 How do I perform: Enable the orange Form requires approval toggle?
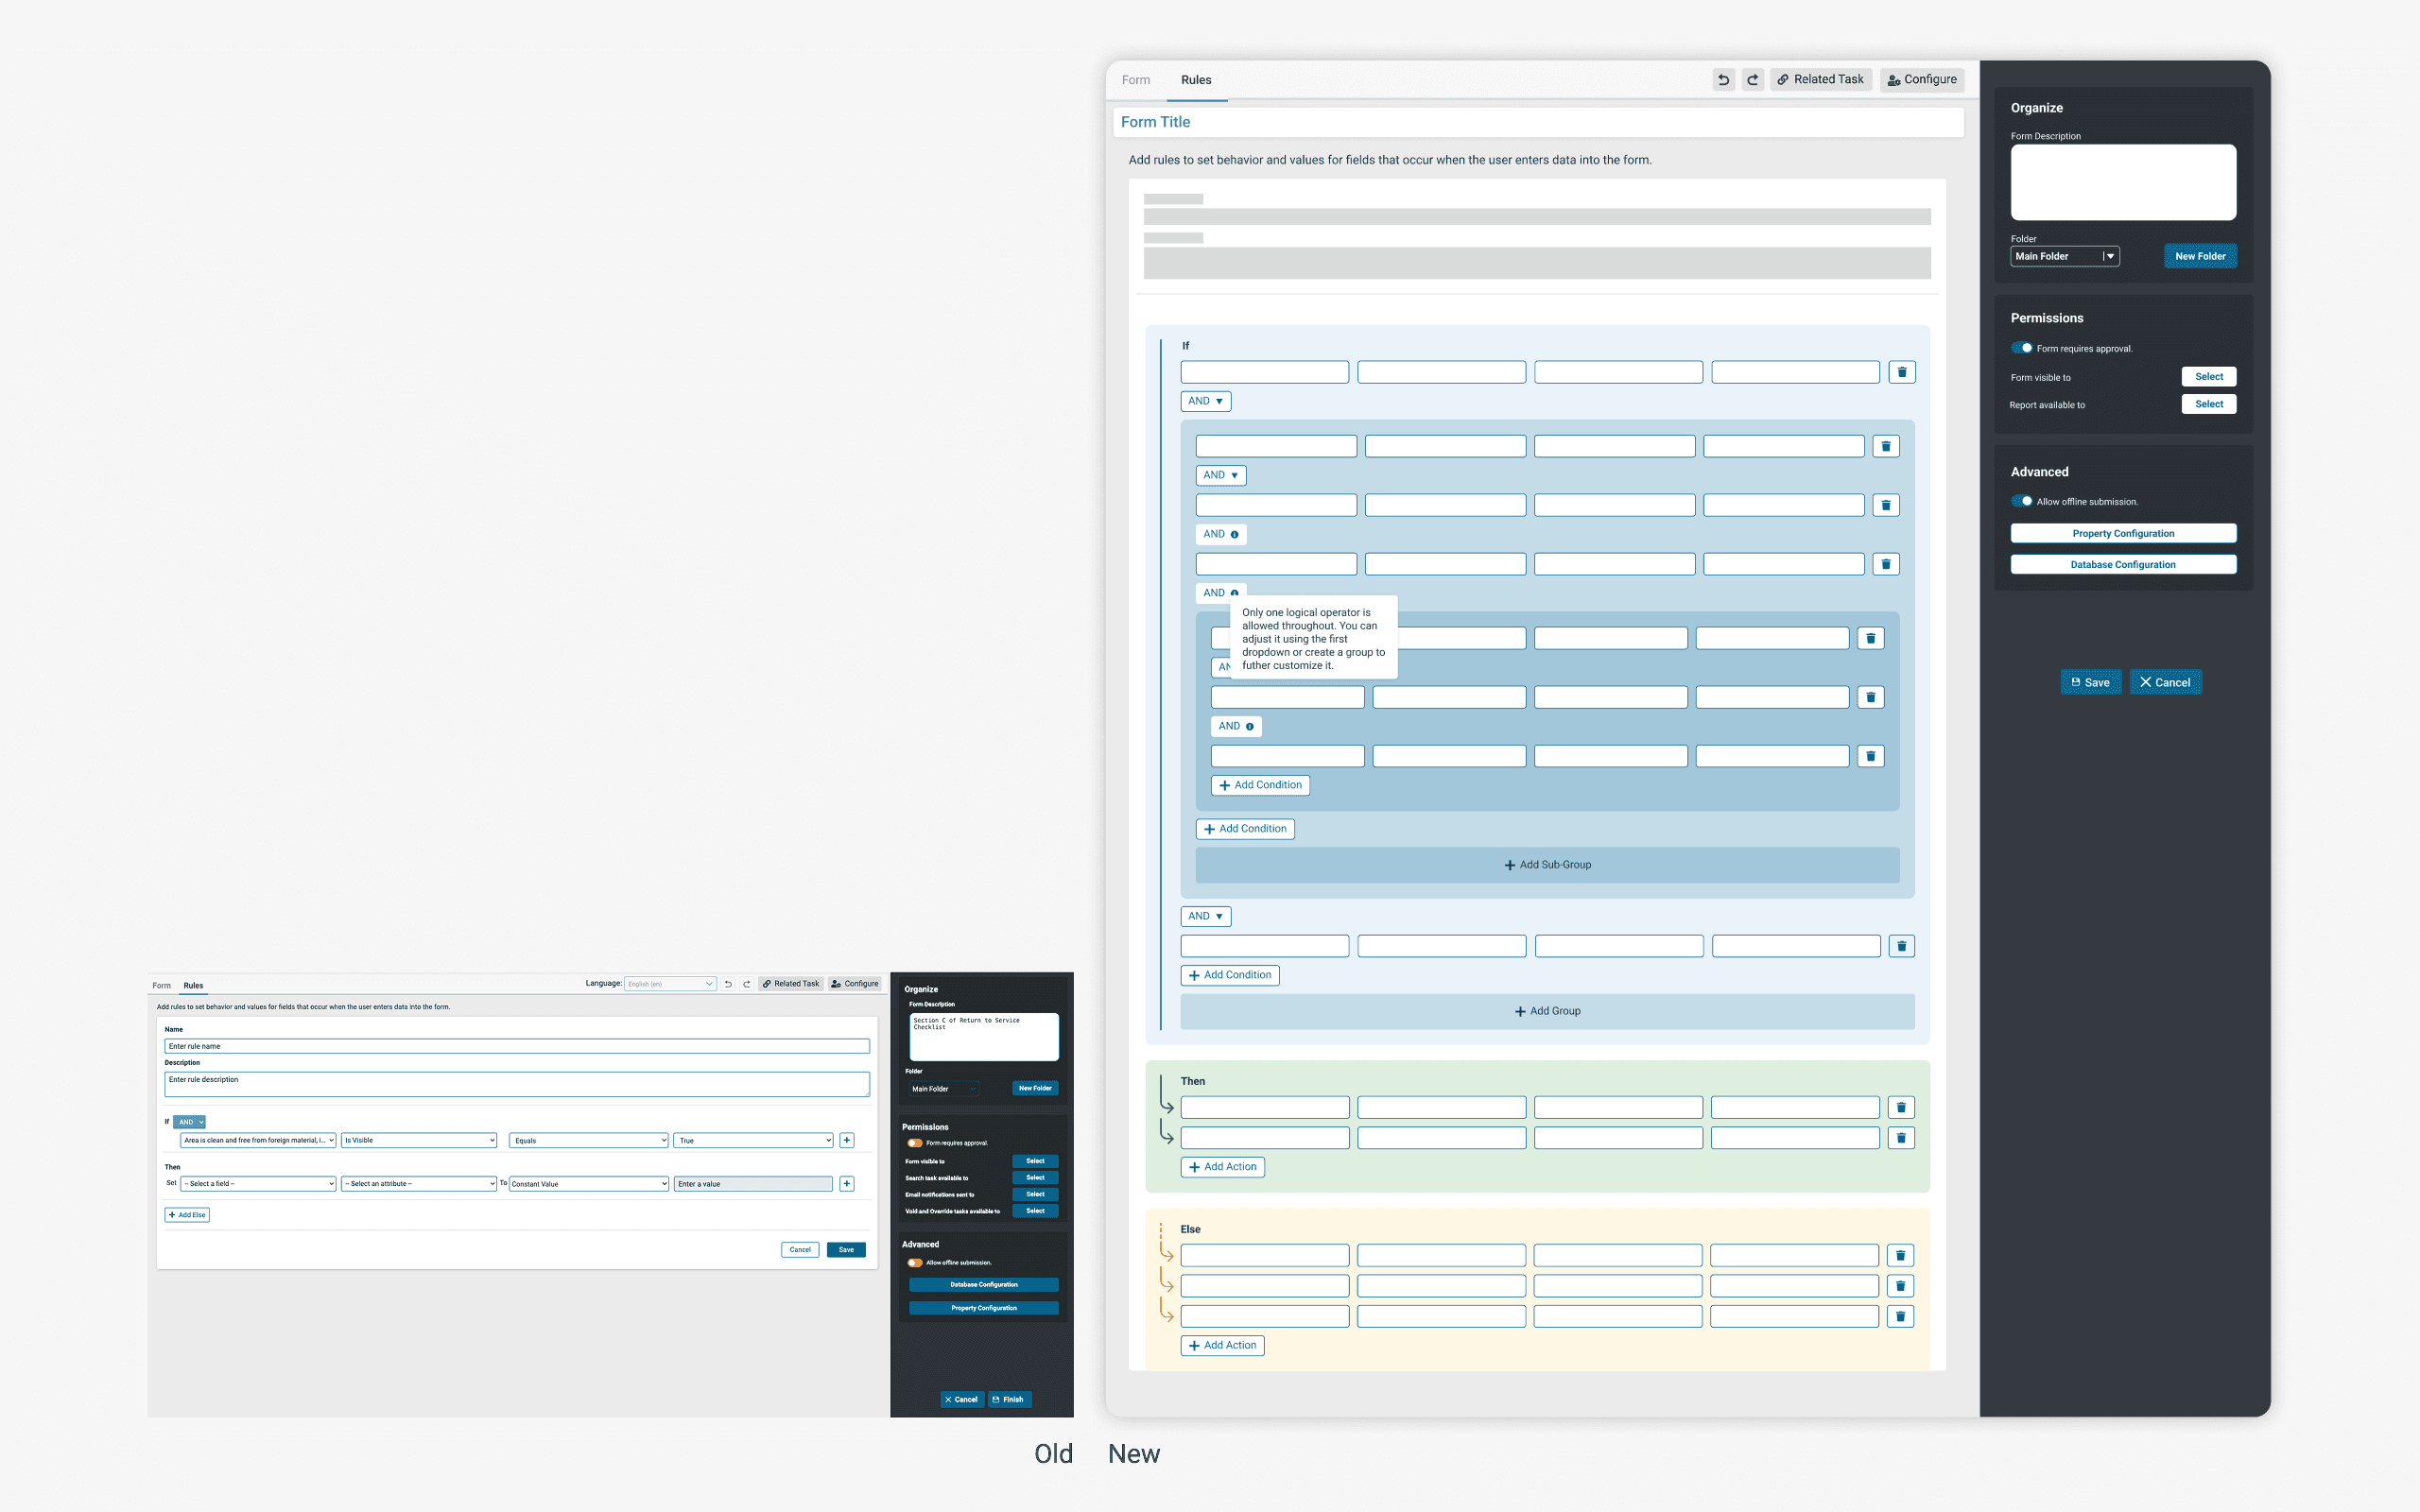click(x=914, y=1143)
